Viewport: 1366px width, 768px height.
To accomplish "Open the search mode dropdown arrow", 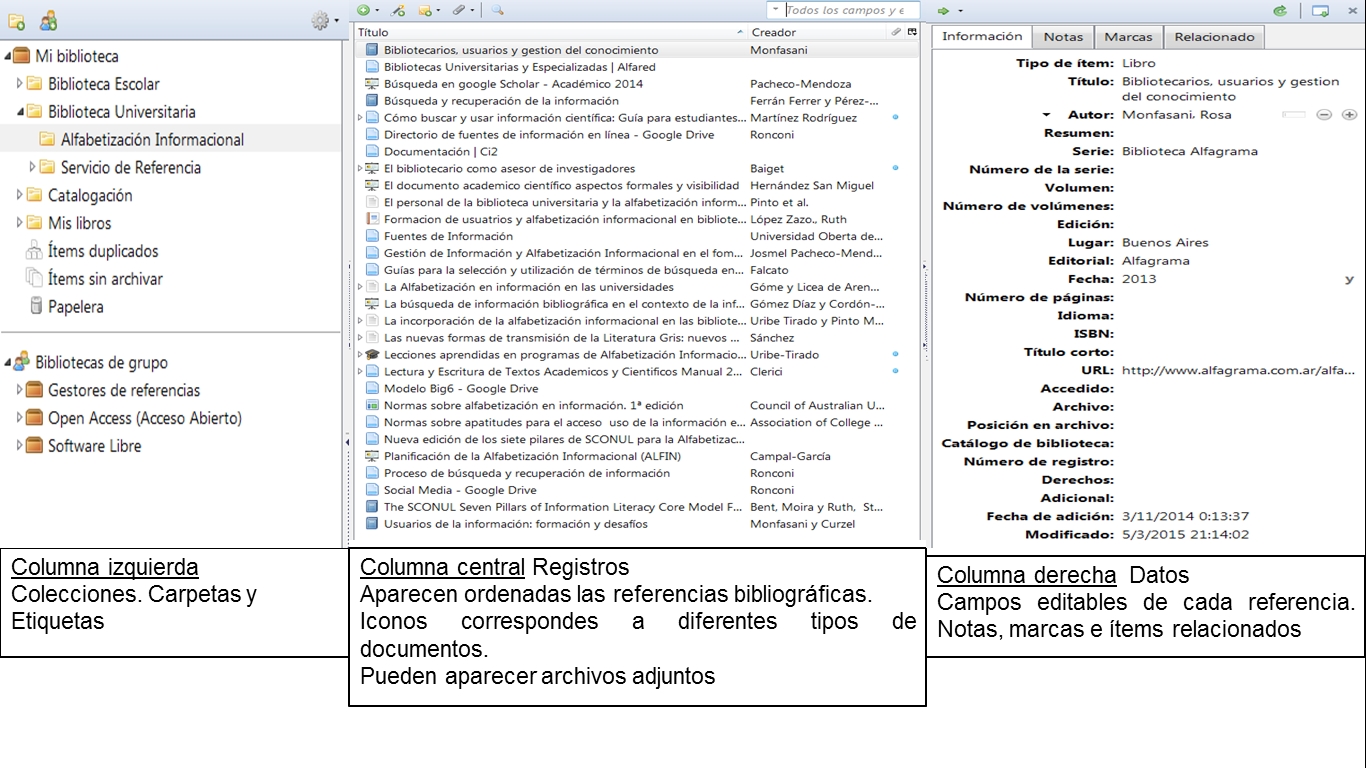I will 776,10.
